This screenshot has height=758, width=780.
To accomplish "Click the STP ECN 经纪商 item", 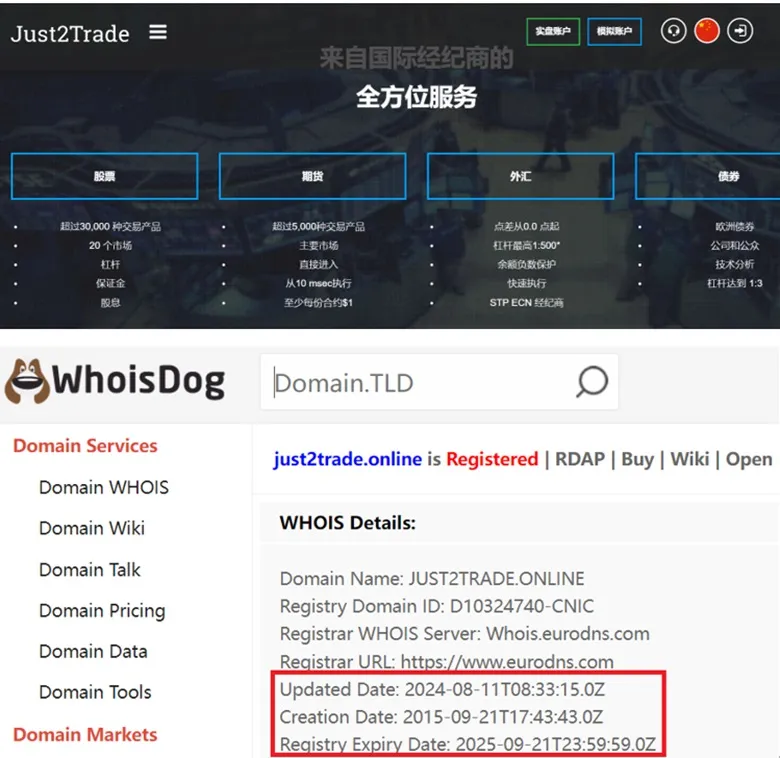I will coord(526,303).
